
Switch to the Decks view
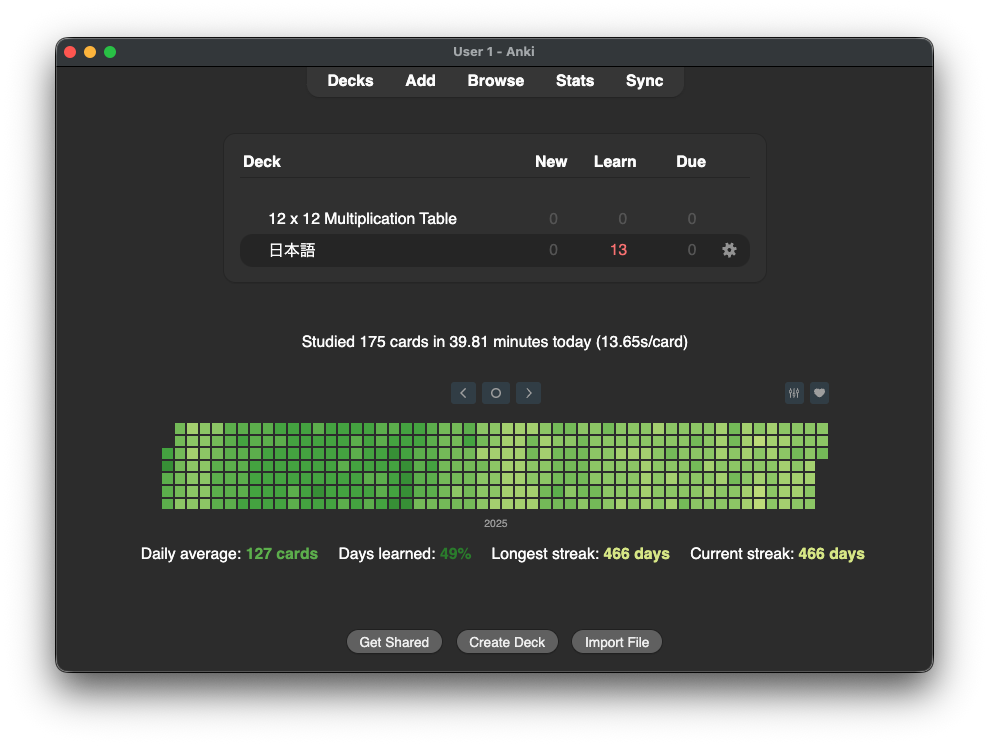(350, 81)
